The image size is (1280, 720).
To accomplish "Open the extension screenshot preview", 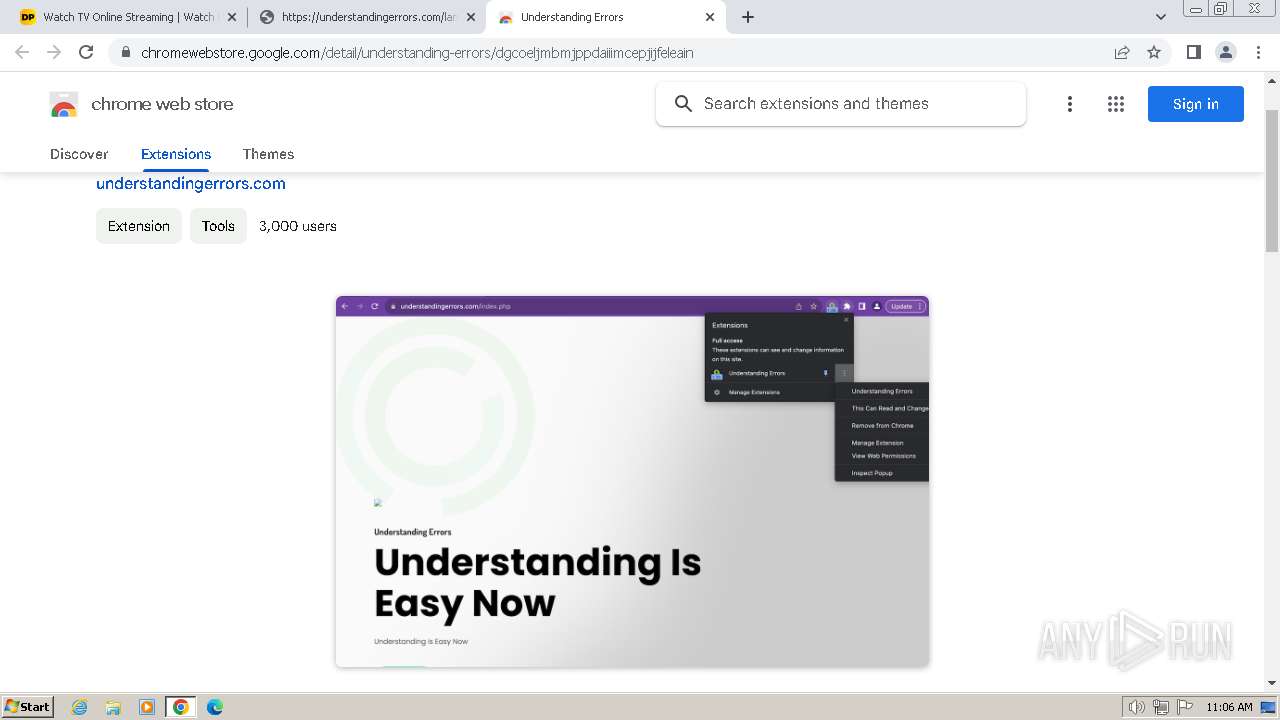I will (x=632, y=481).
